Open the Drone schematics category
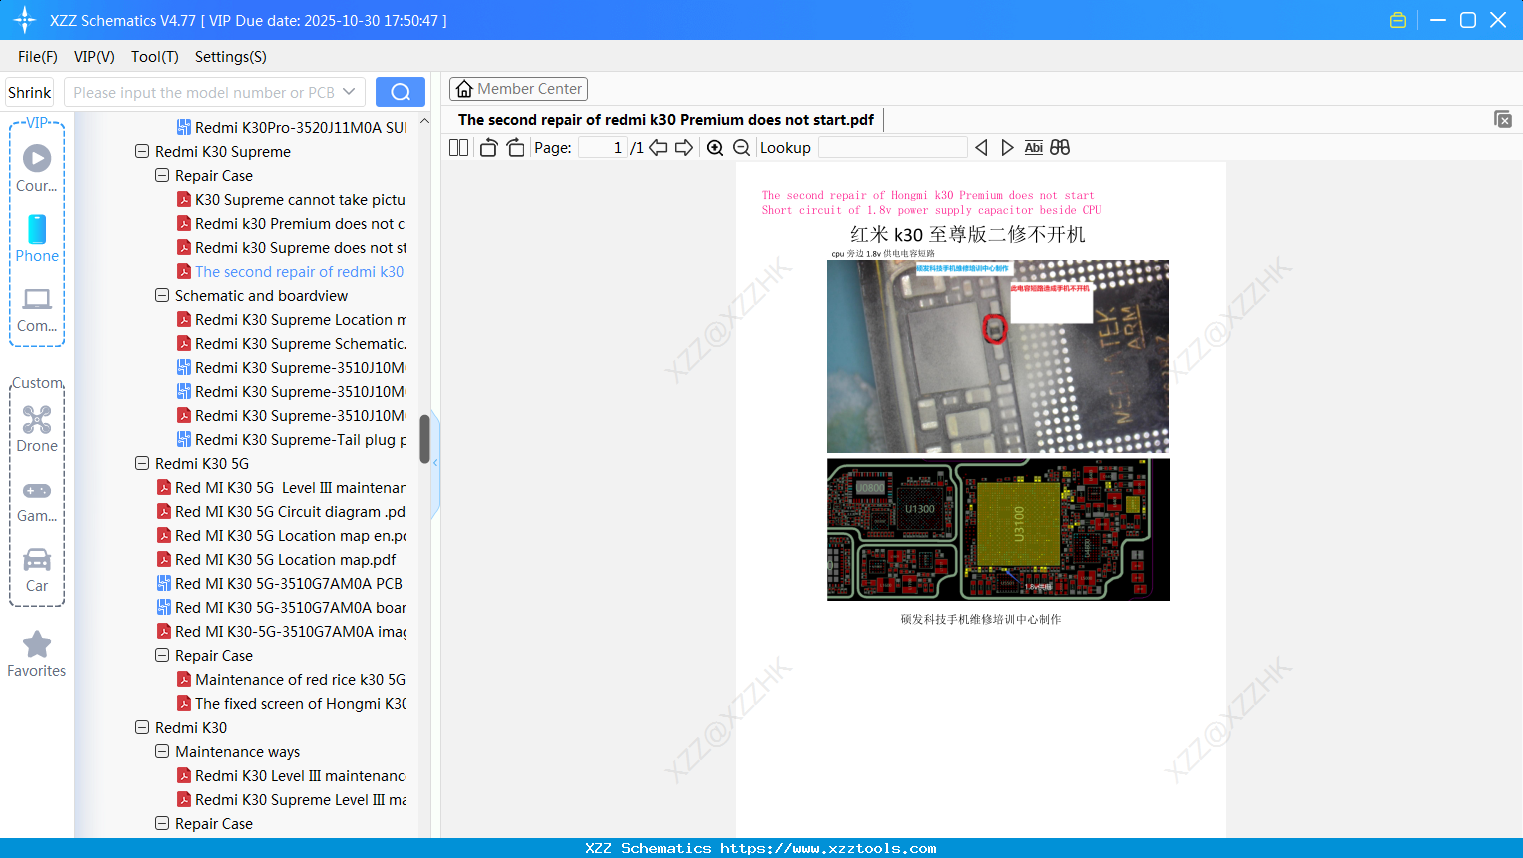 36,430
